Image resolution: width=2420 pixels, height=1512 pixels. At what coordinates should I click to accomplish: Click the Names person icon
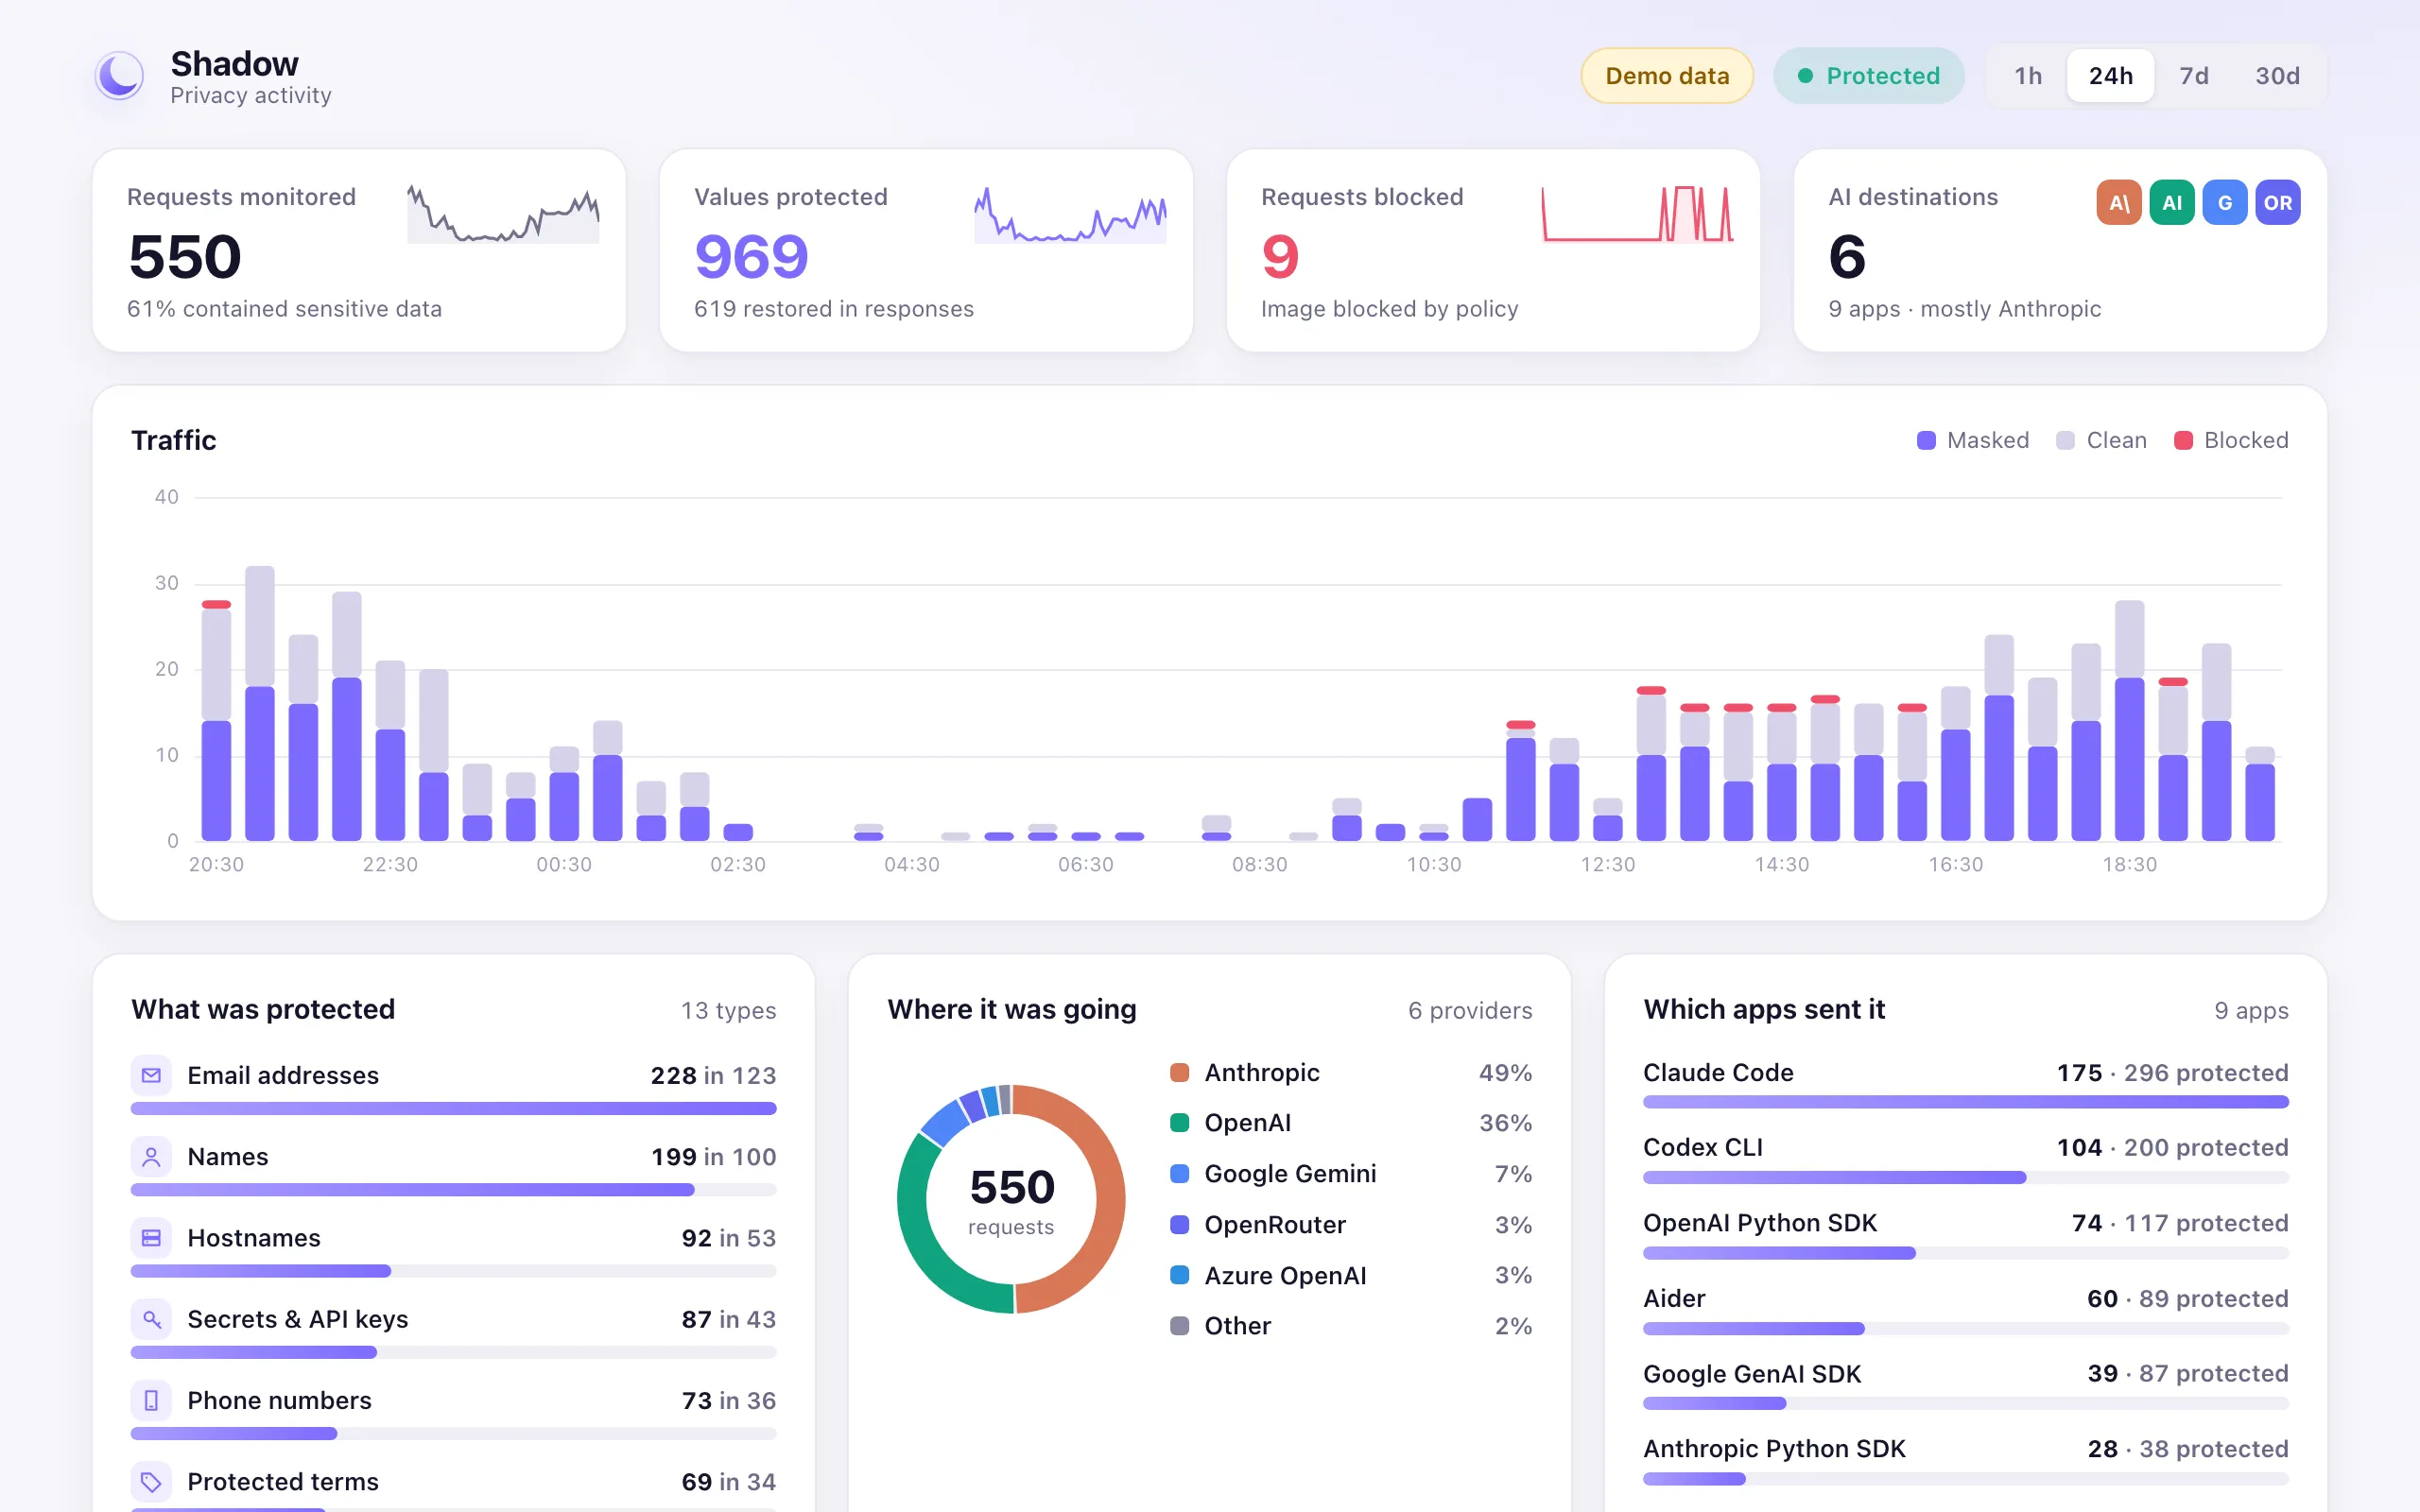tap(151, 1157)
